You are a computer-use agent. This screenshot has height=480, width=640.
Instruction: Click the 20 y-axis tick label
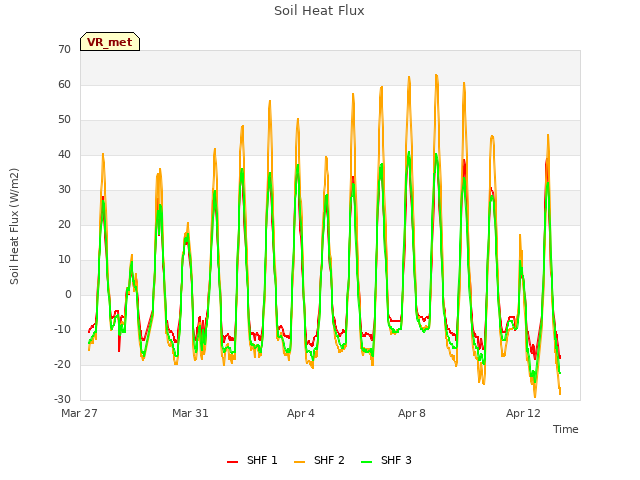[x=64, y=224]
